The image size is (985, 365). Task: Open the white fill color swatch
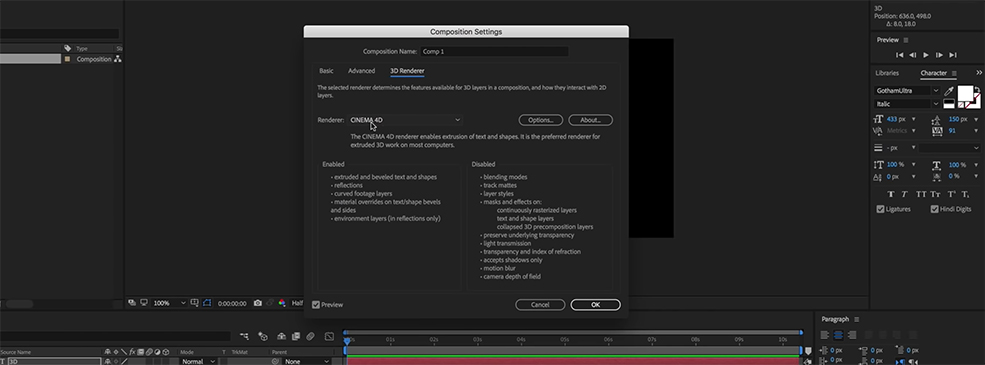pos(965,92)
